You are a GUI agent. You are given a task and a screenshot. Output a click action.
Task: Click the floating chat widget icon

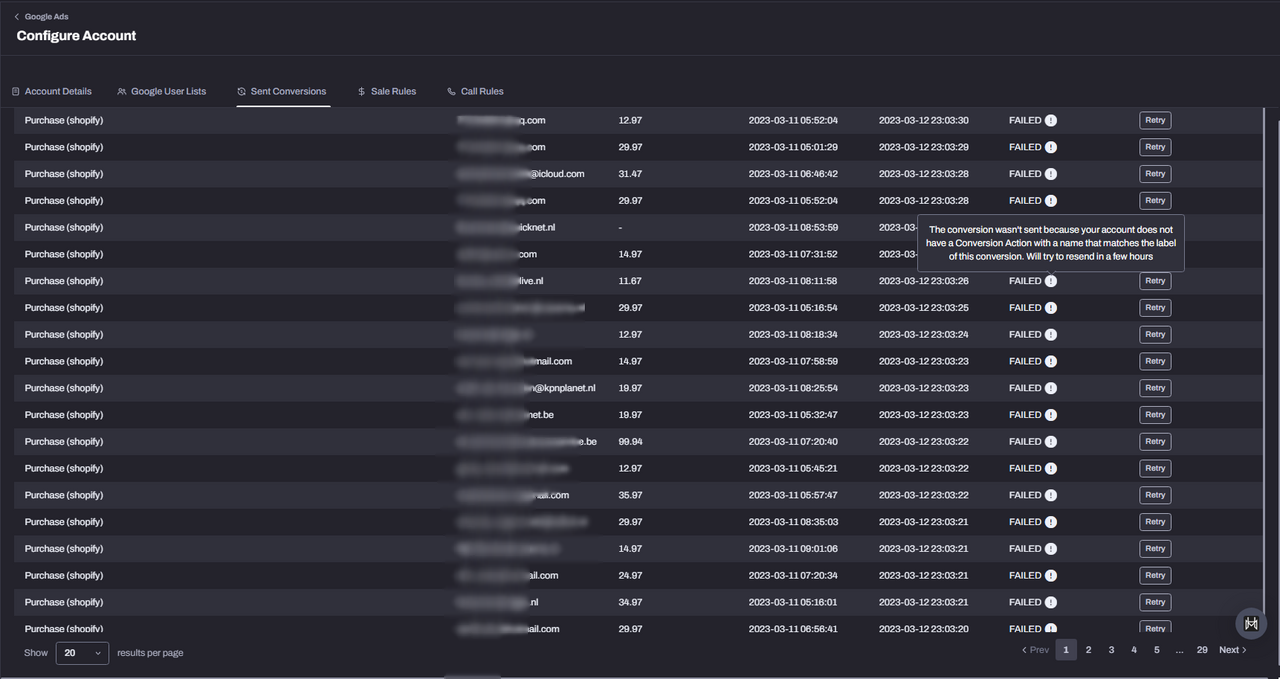click(1251, 624)
